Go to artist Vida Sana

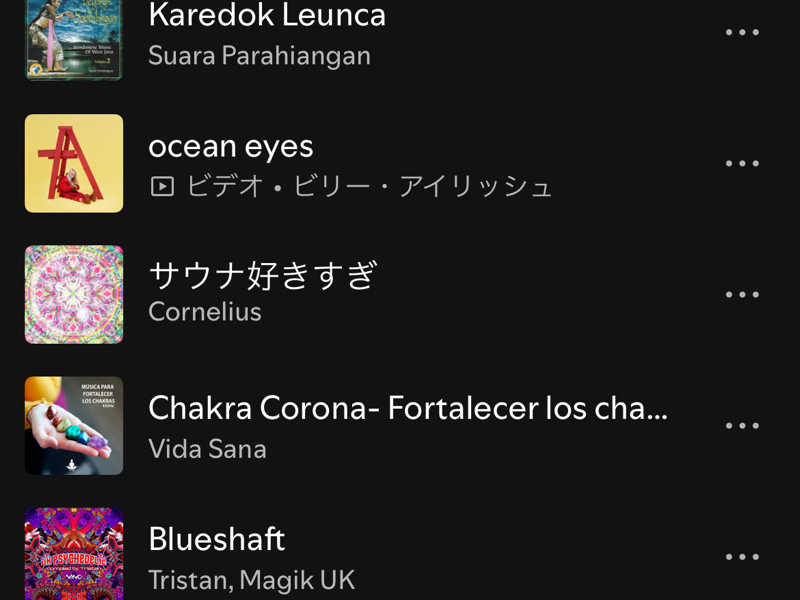coord(207,449)
